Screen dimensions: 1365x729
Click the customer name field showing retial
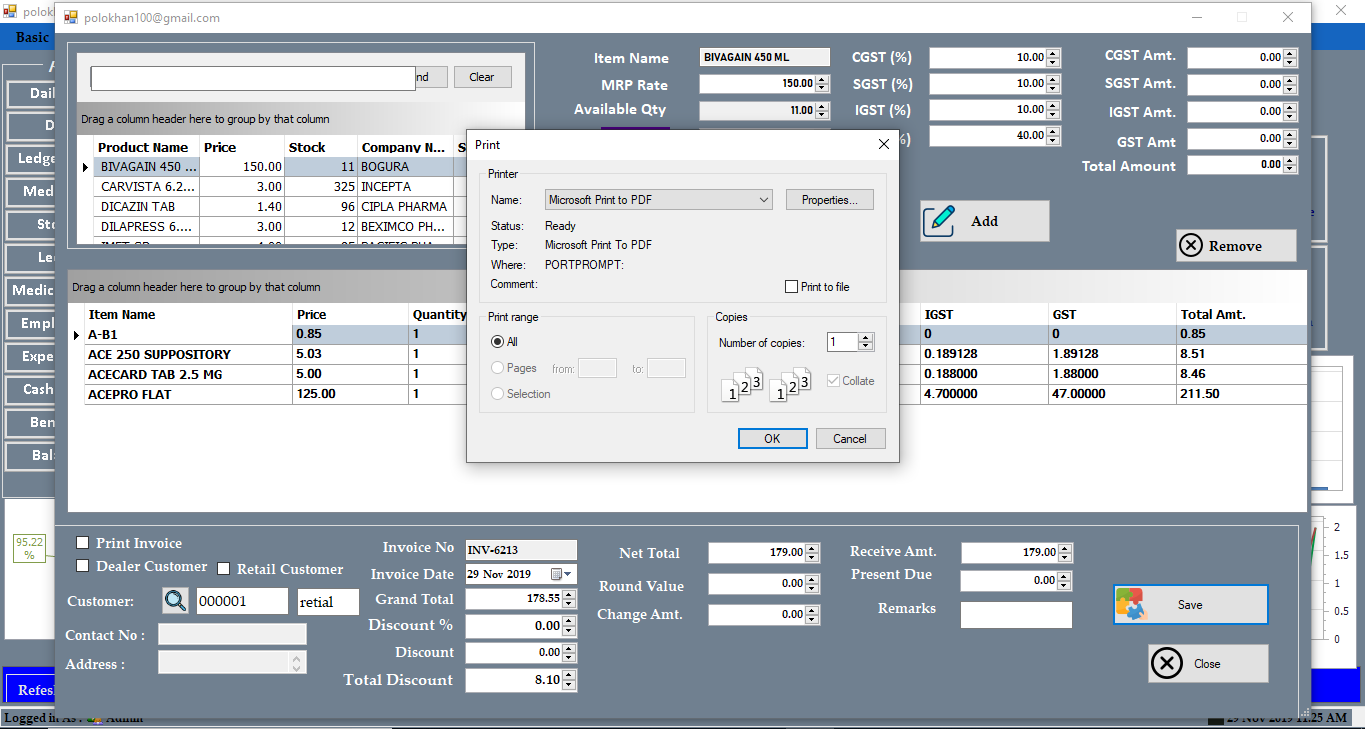pyautogui.click(x=328, y=602)
